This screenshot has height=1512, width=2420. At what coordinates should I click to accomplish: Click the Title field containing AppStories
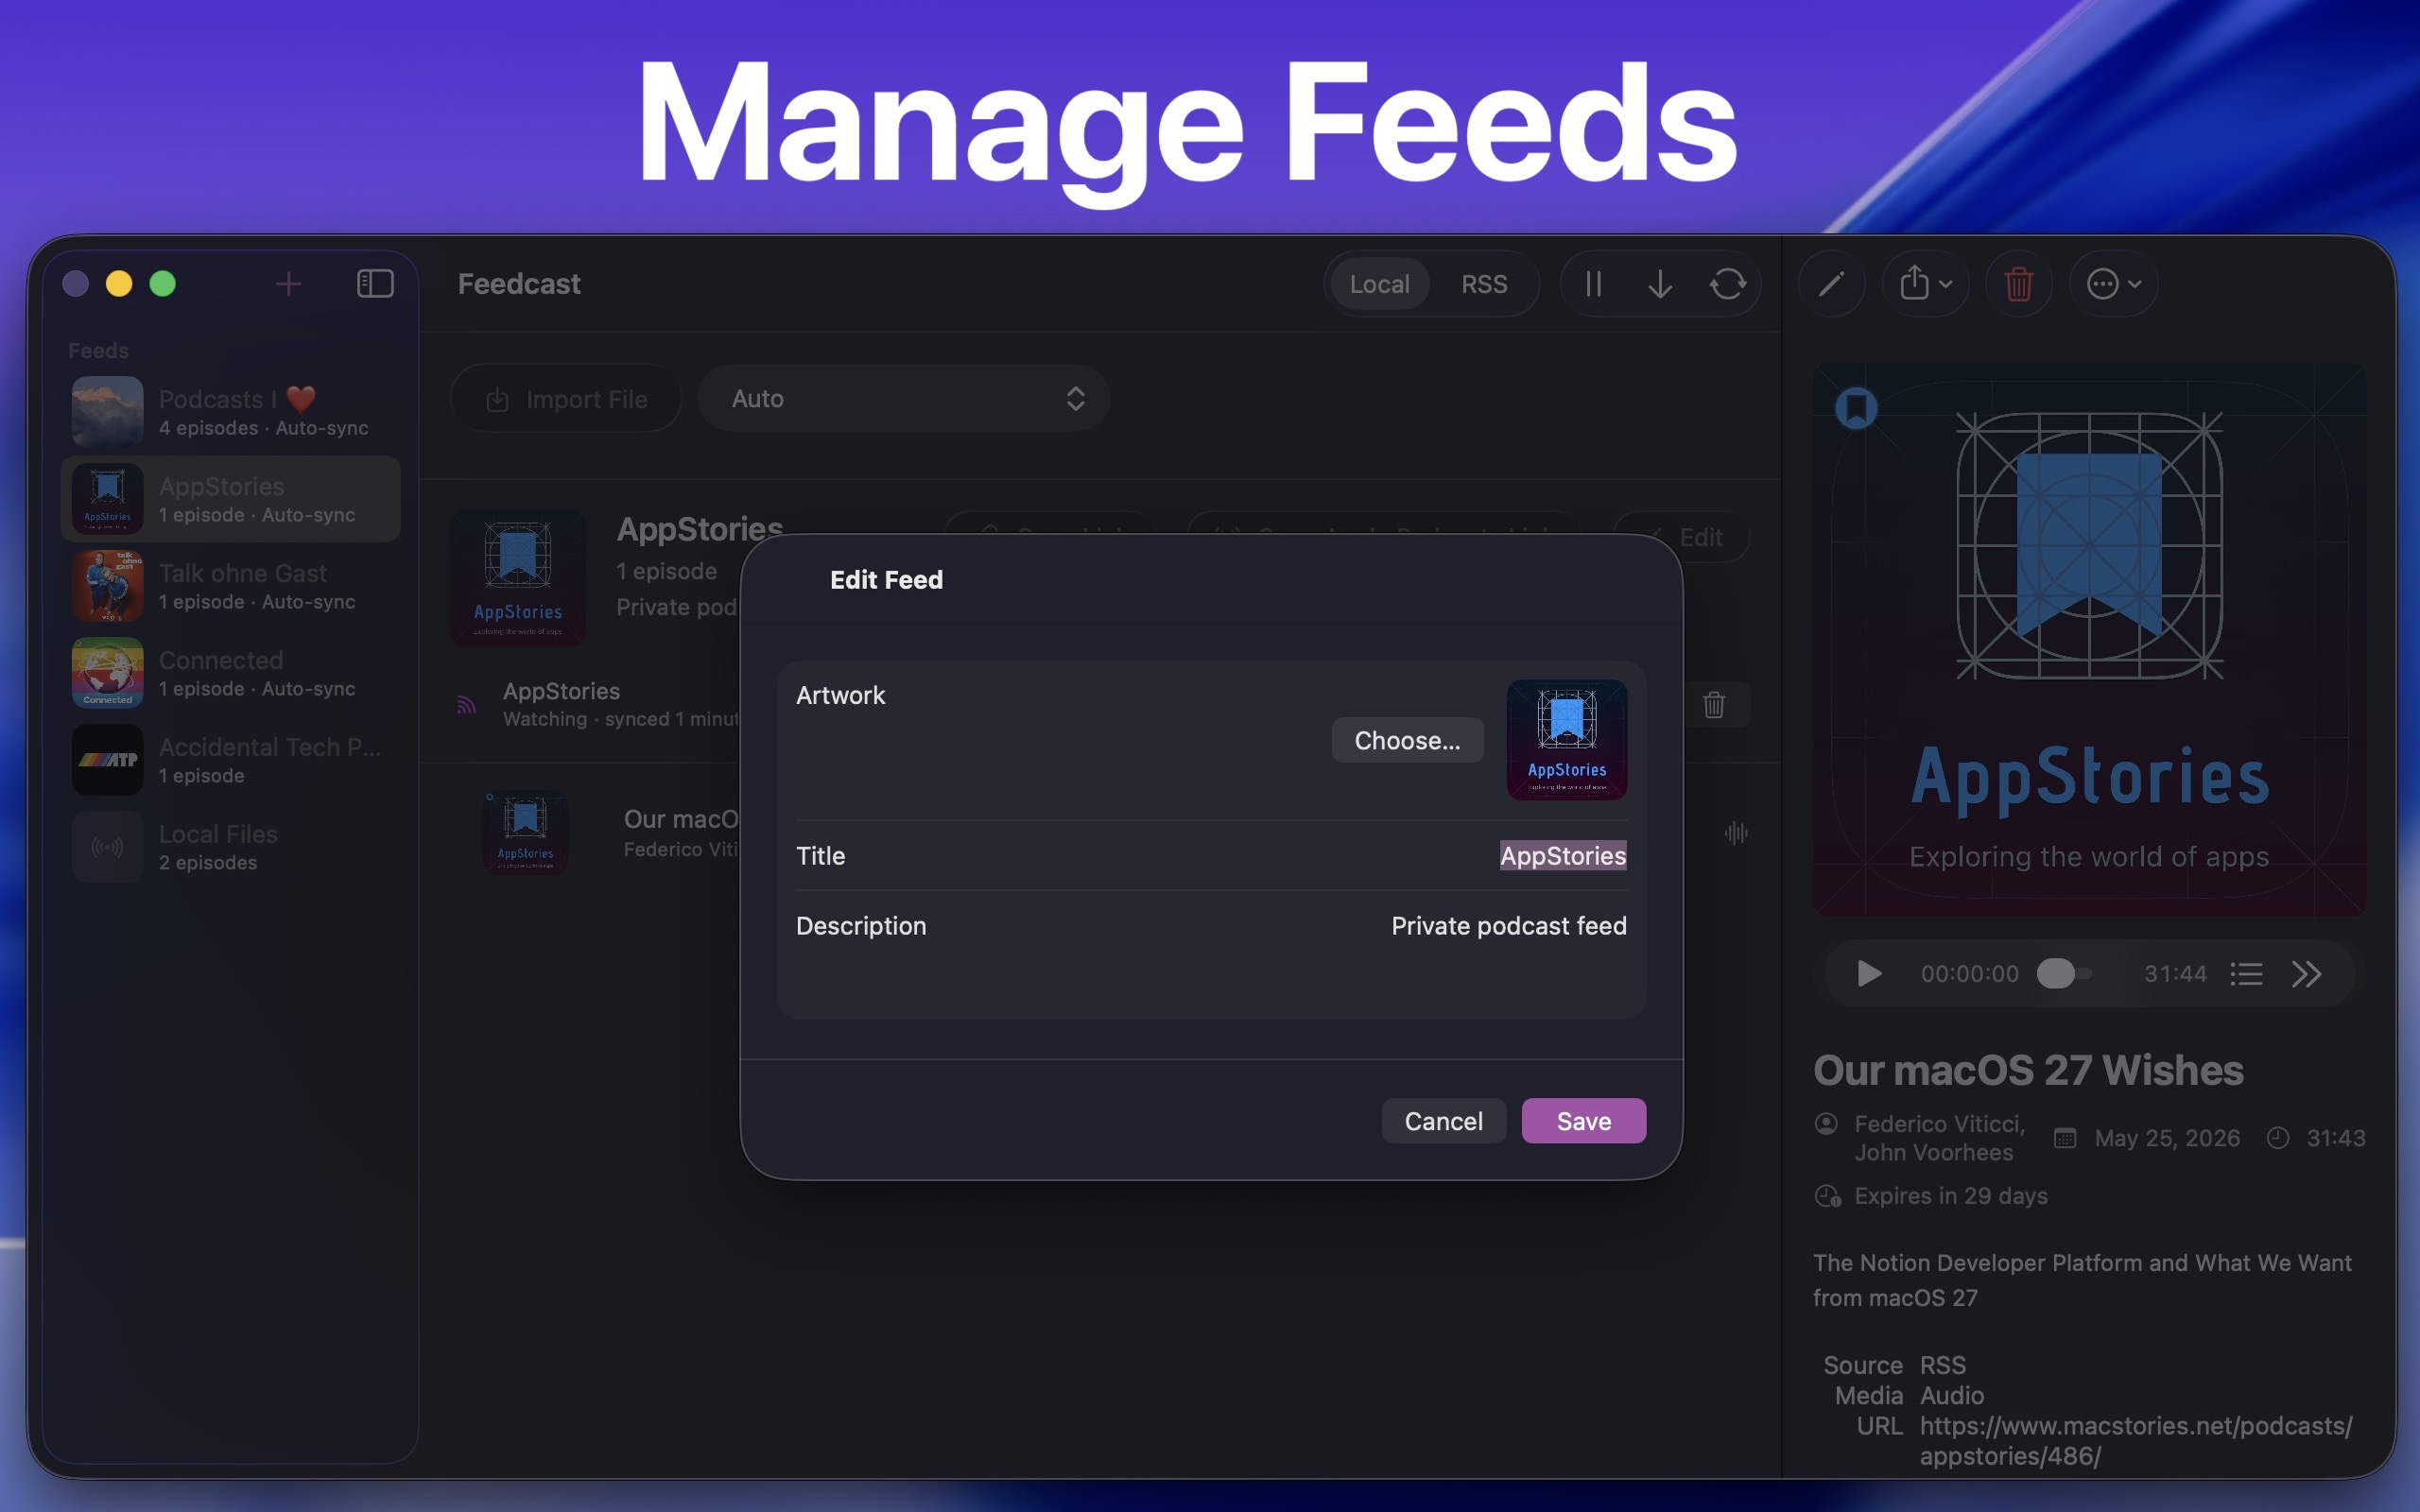tap(1563, 856)
